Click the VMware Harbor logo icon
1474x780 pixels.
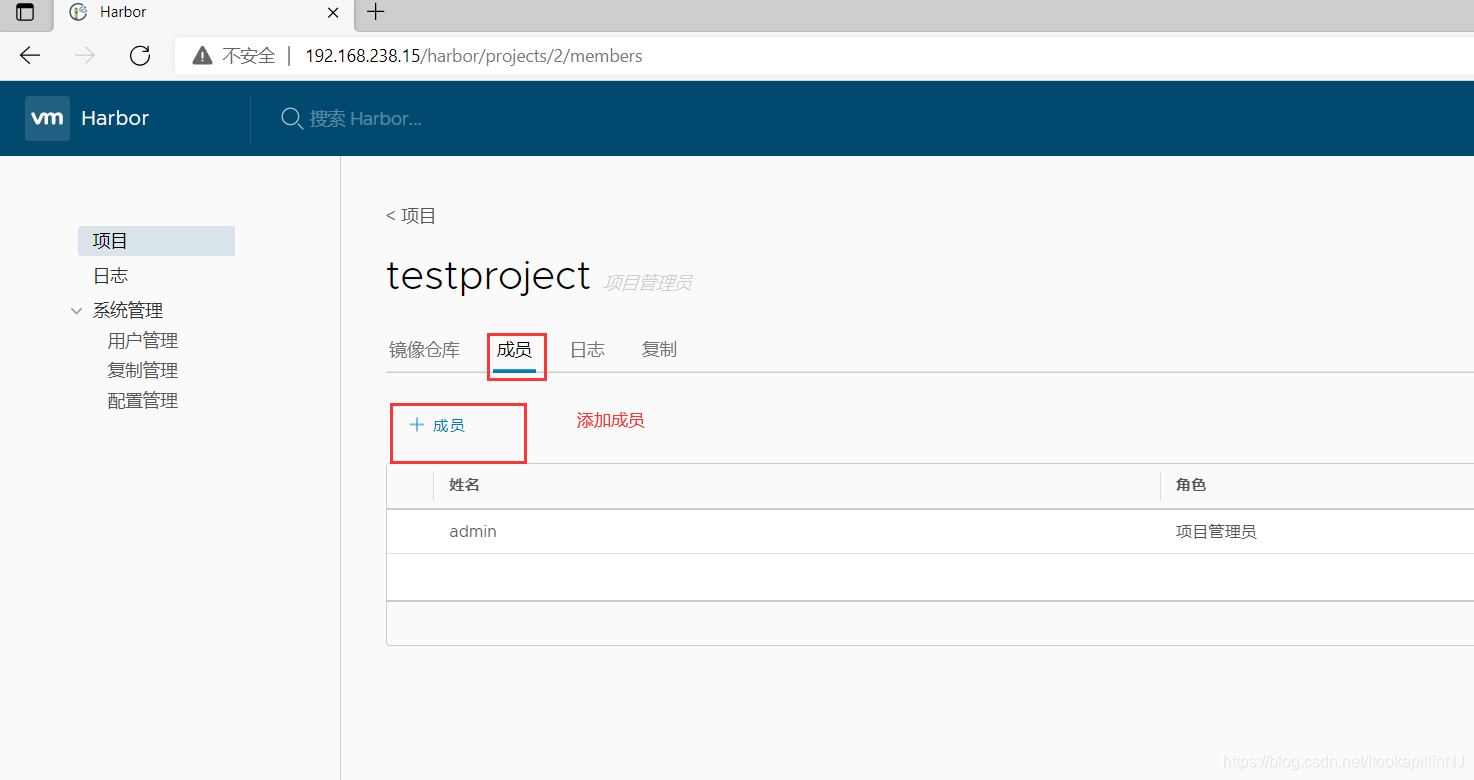tap(47, 118)
